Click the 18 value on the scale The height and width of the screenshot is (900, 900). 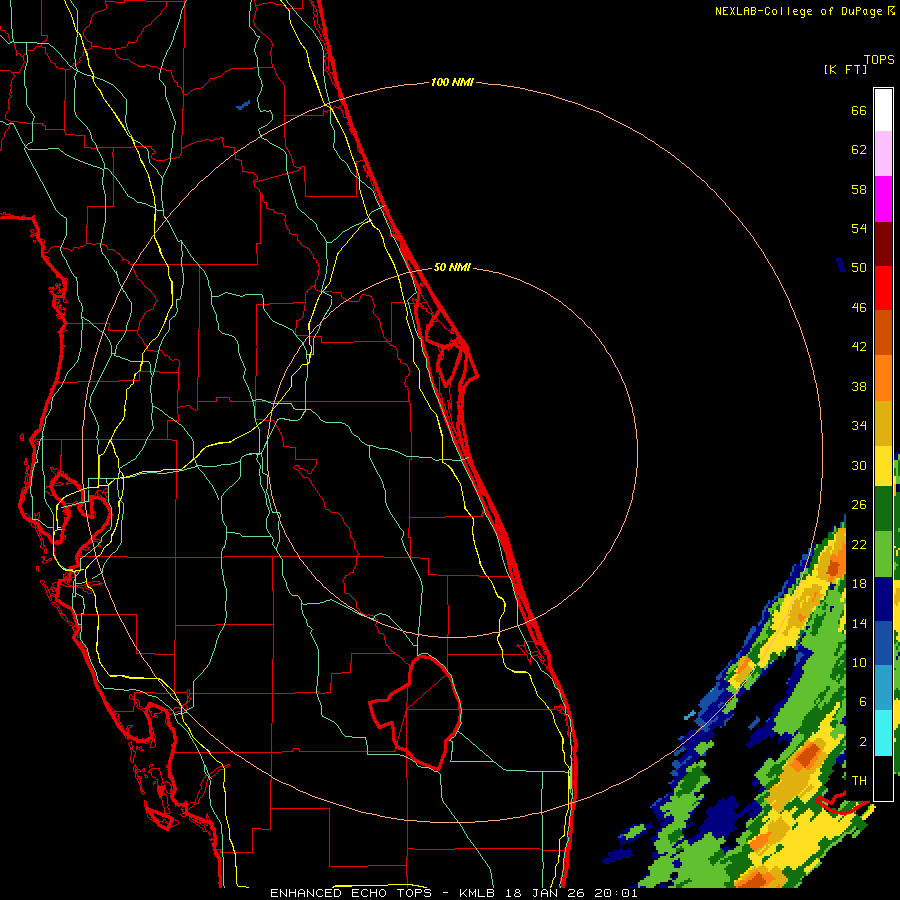(859, 584)
